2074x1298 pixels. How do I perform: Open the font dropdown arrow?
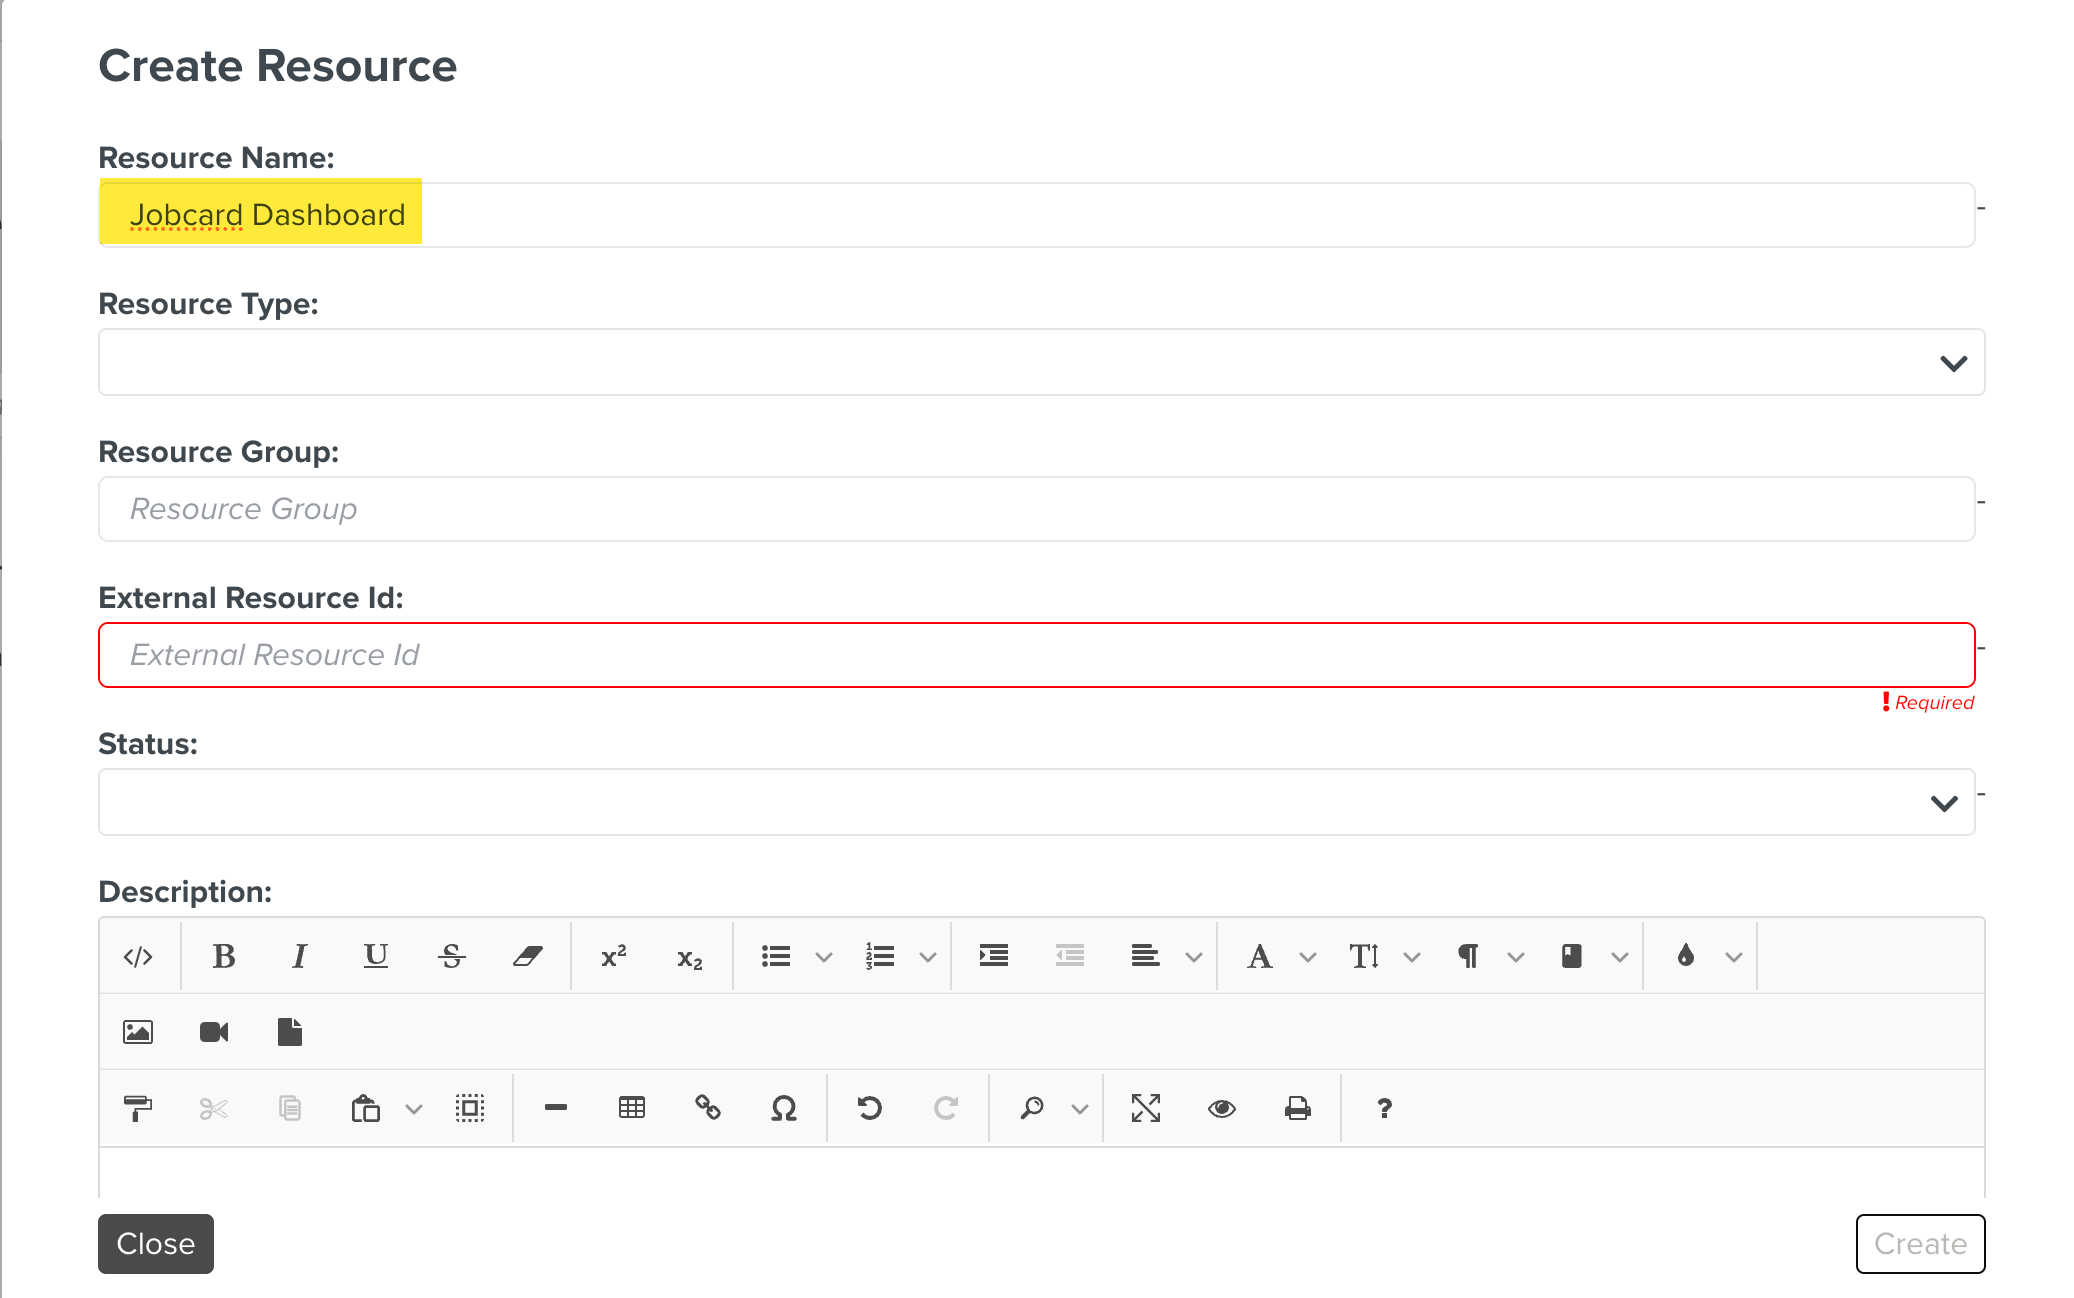click(1308, 957)
